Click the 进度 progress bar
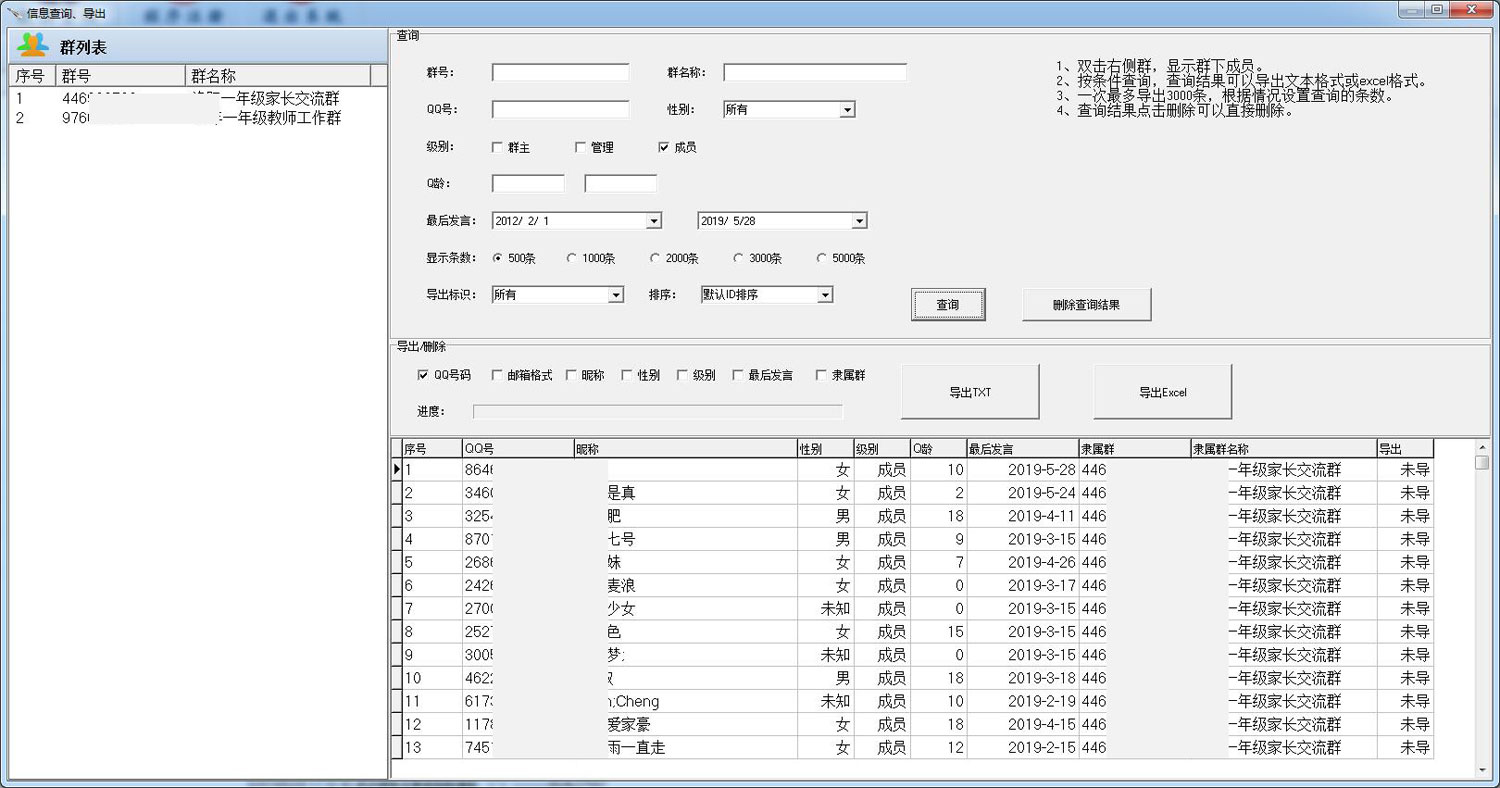This screenshot has height=788, width=1500. click(657, 410)
